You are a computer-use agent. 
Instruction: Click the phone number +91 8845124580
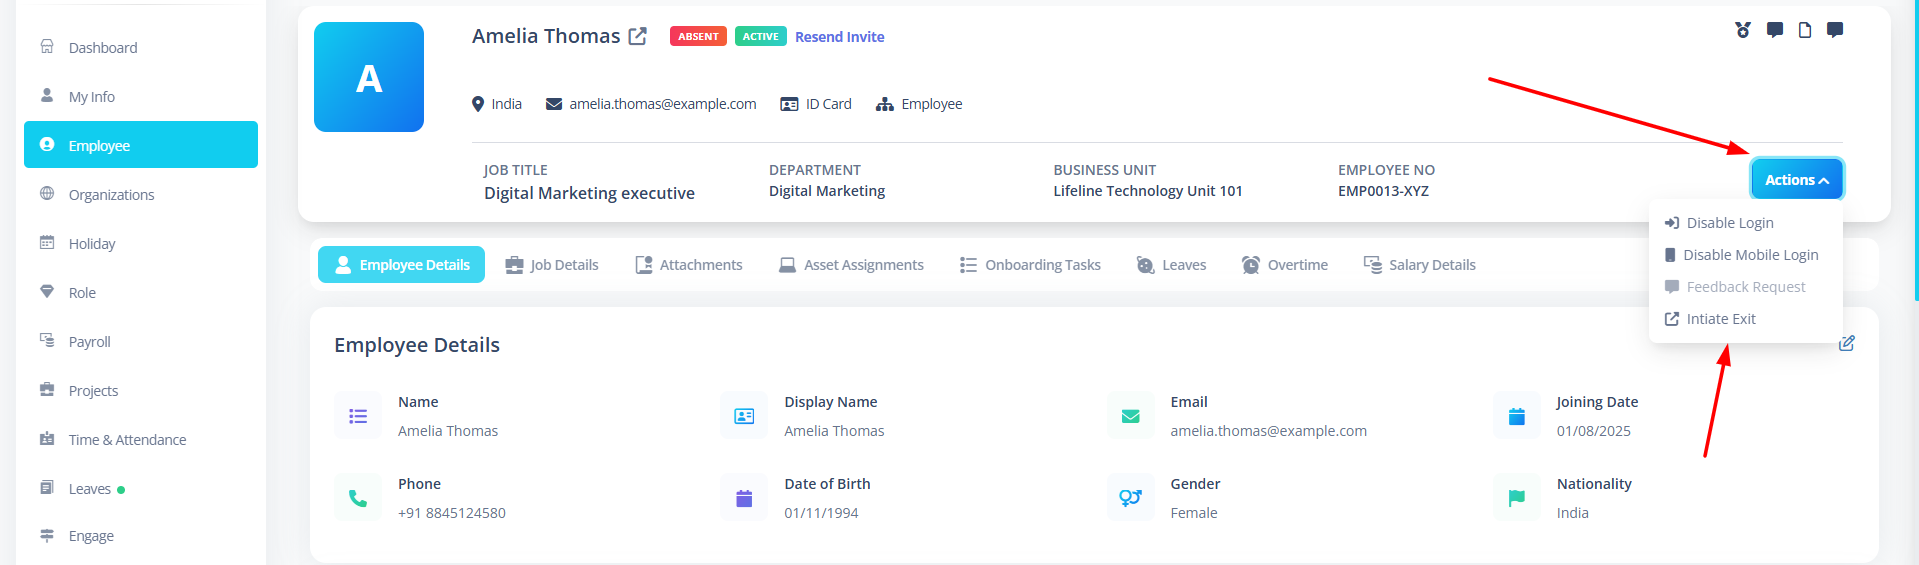pos(452,513)
